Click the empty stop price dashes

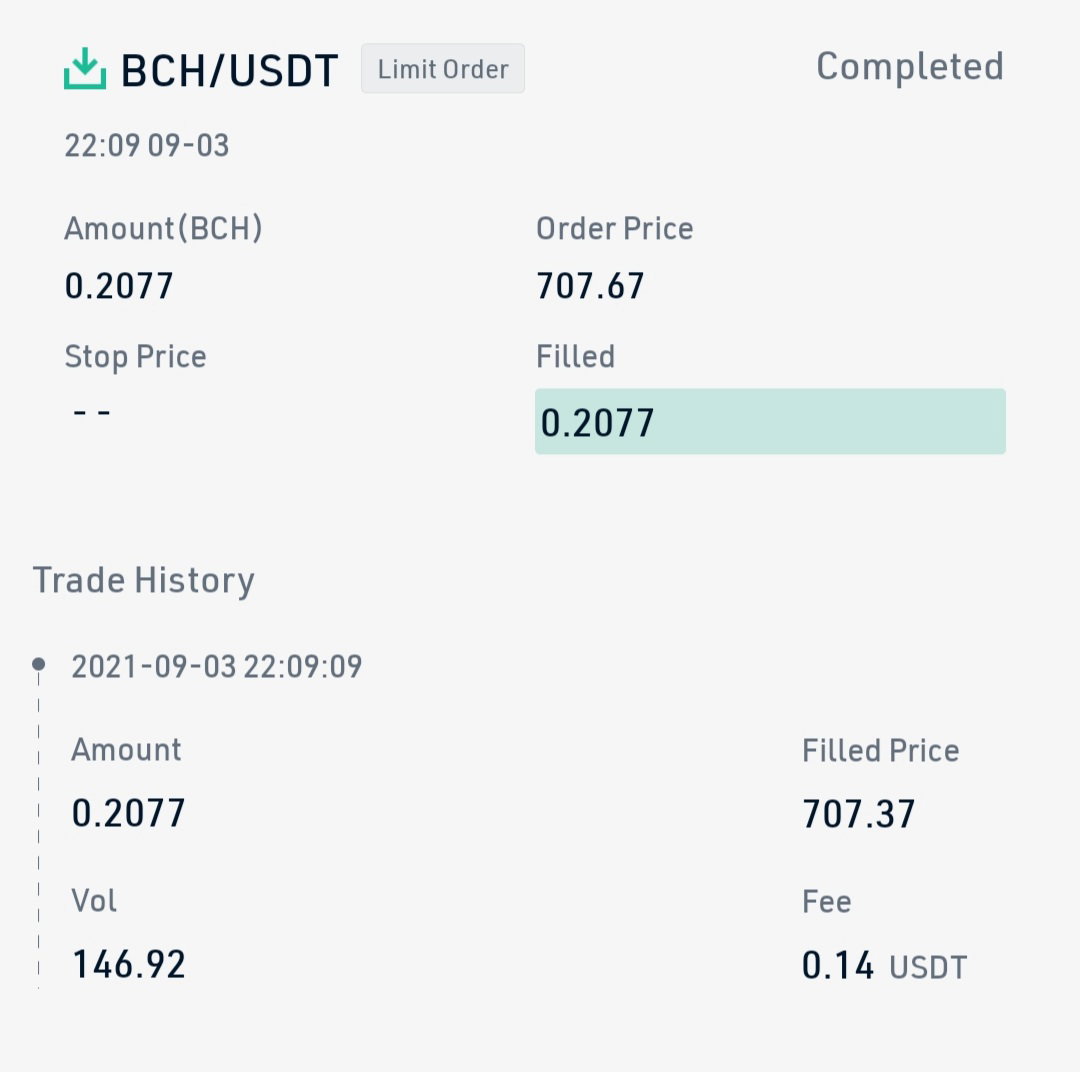(x=92, y=413)
